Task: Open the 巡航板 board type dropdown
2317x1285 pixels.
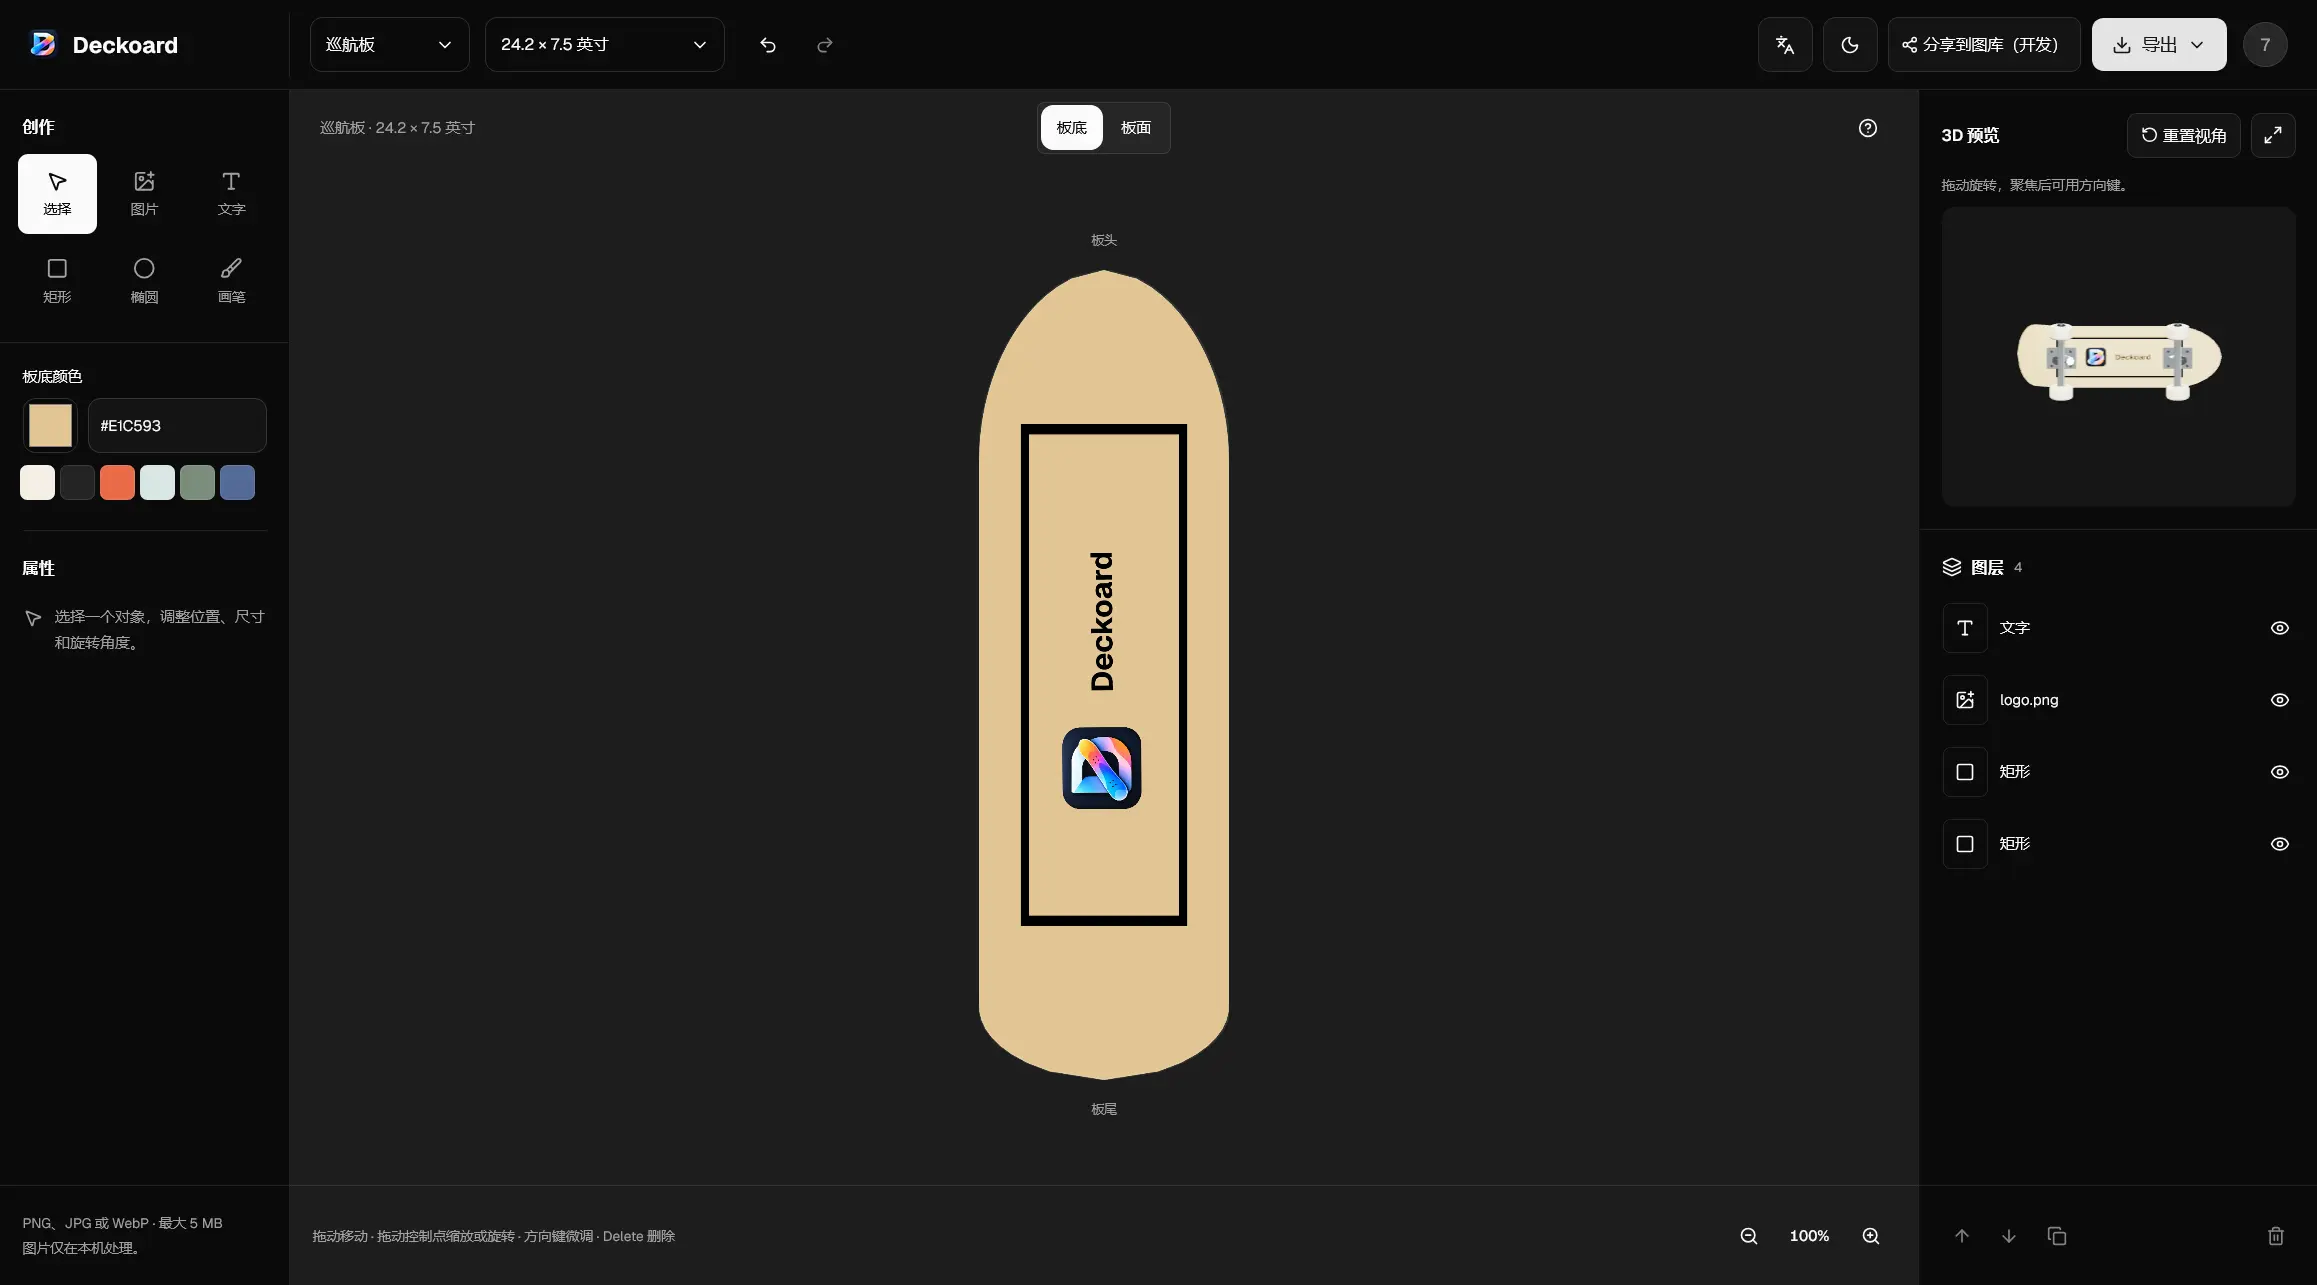Action: point(389,45)
